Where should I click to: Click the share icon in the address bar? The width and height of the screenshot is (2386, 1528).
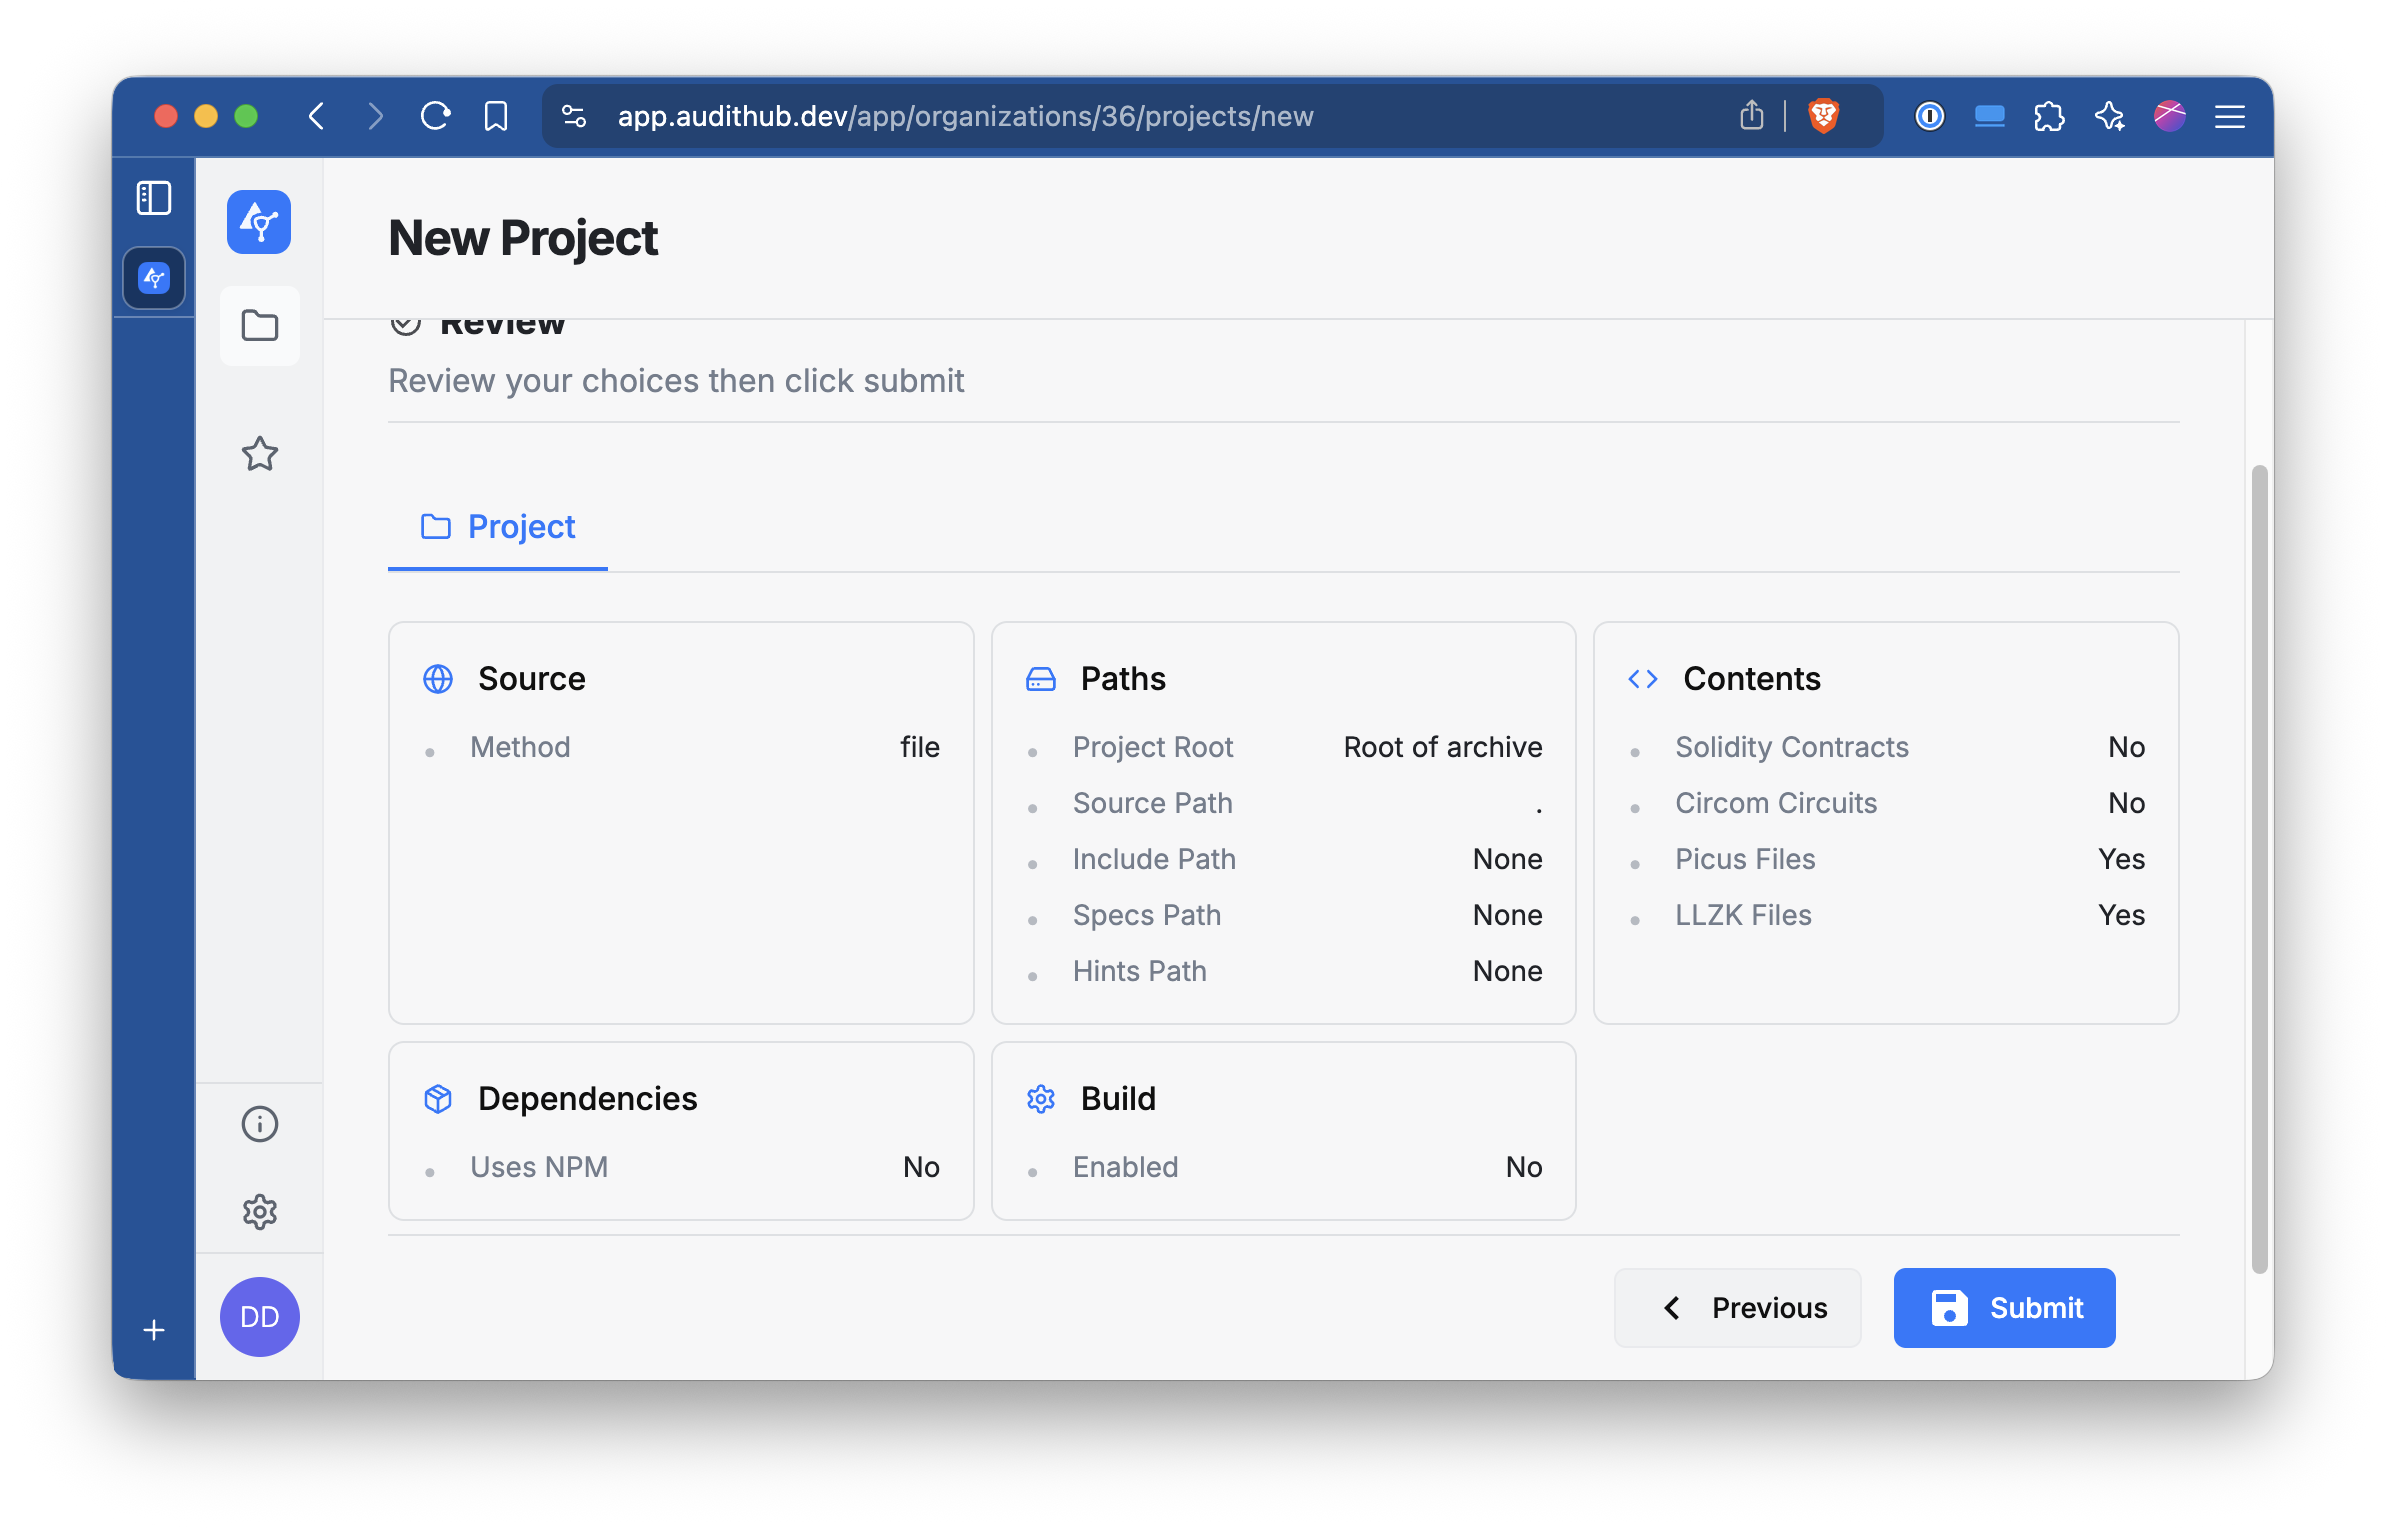tap(1751, 116)
